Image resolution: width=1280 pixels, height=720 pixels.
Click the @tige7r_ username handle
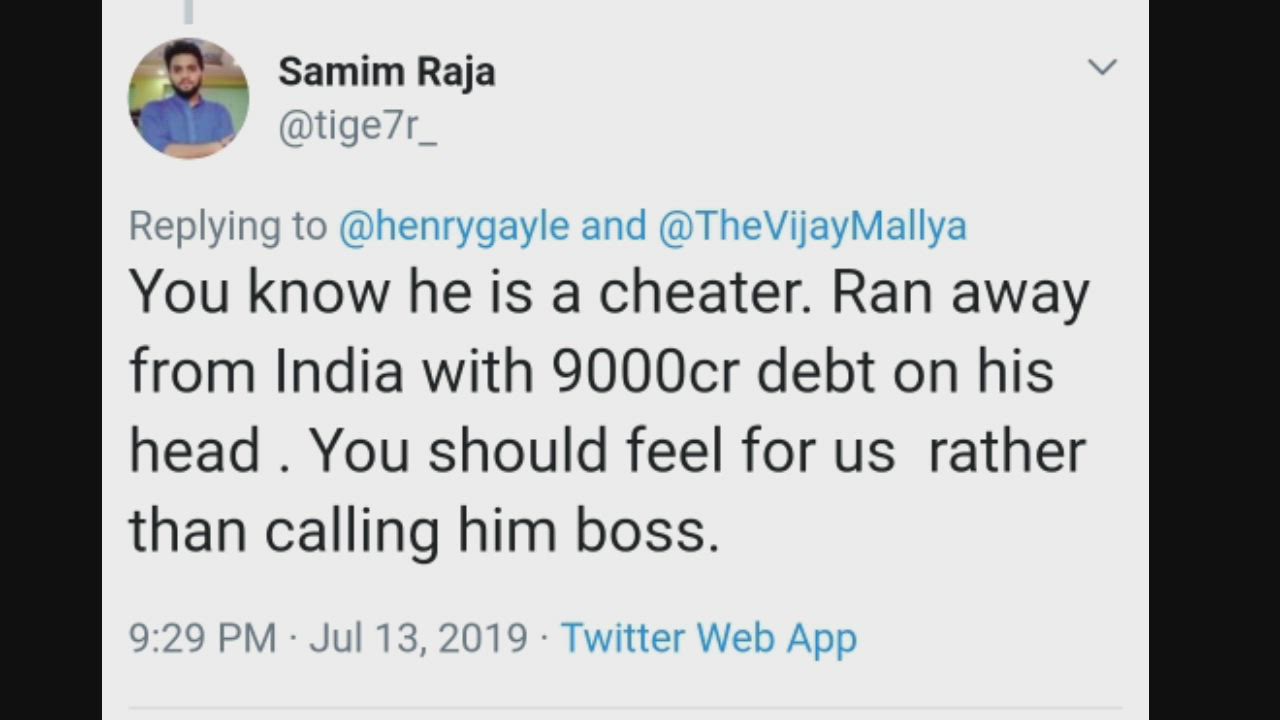point(357,130)
